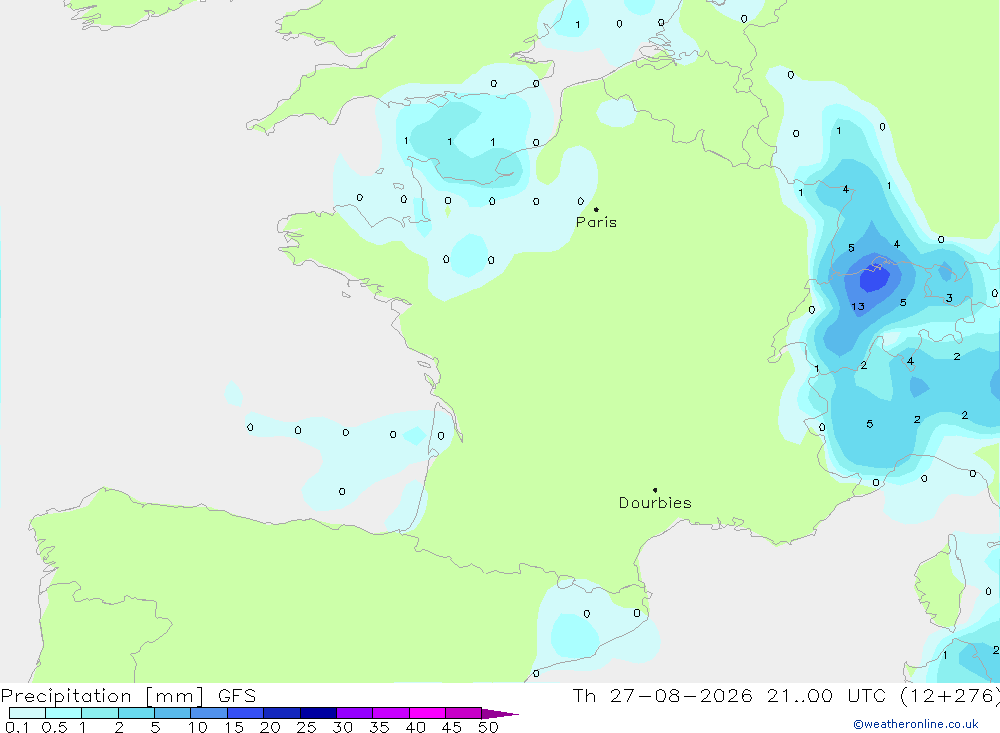Pick the legend swatch between 45 and 50
Screen dimensions: 1000x733
click(463, 713)
